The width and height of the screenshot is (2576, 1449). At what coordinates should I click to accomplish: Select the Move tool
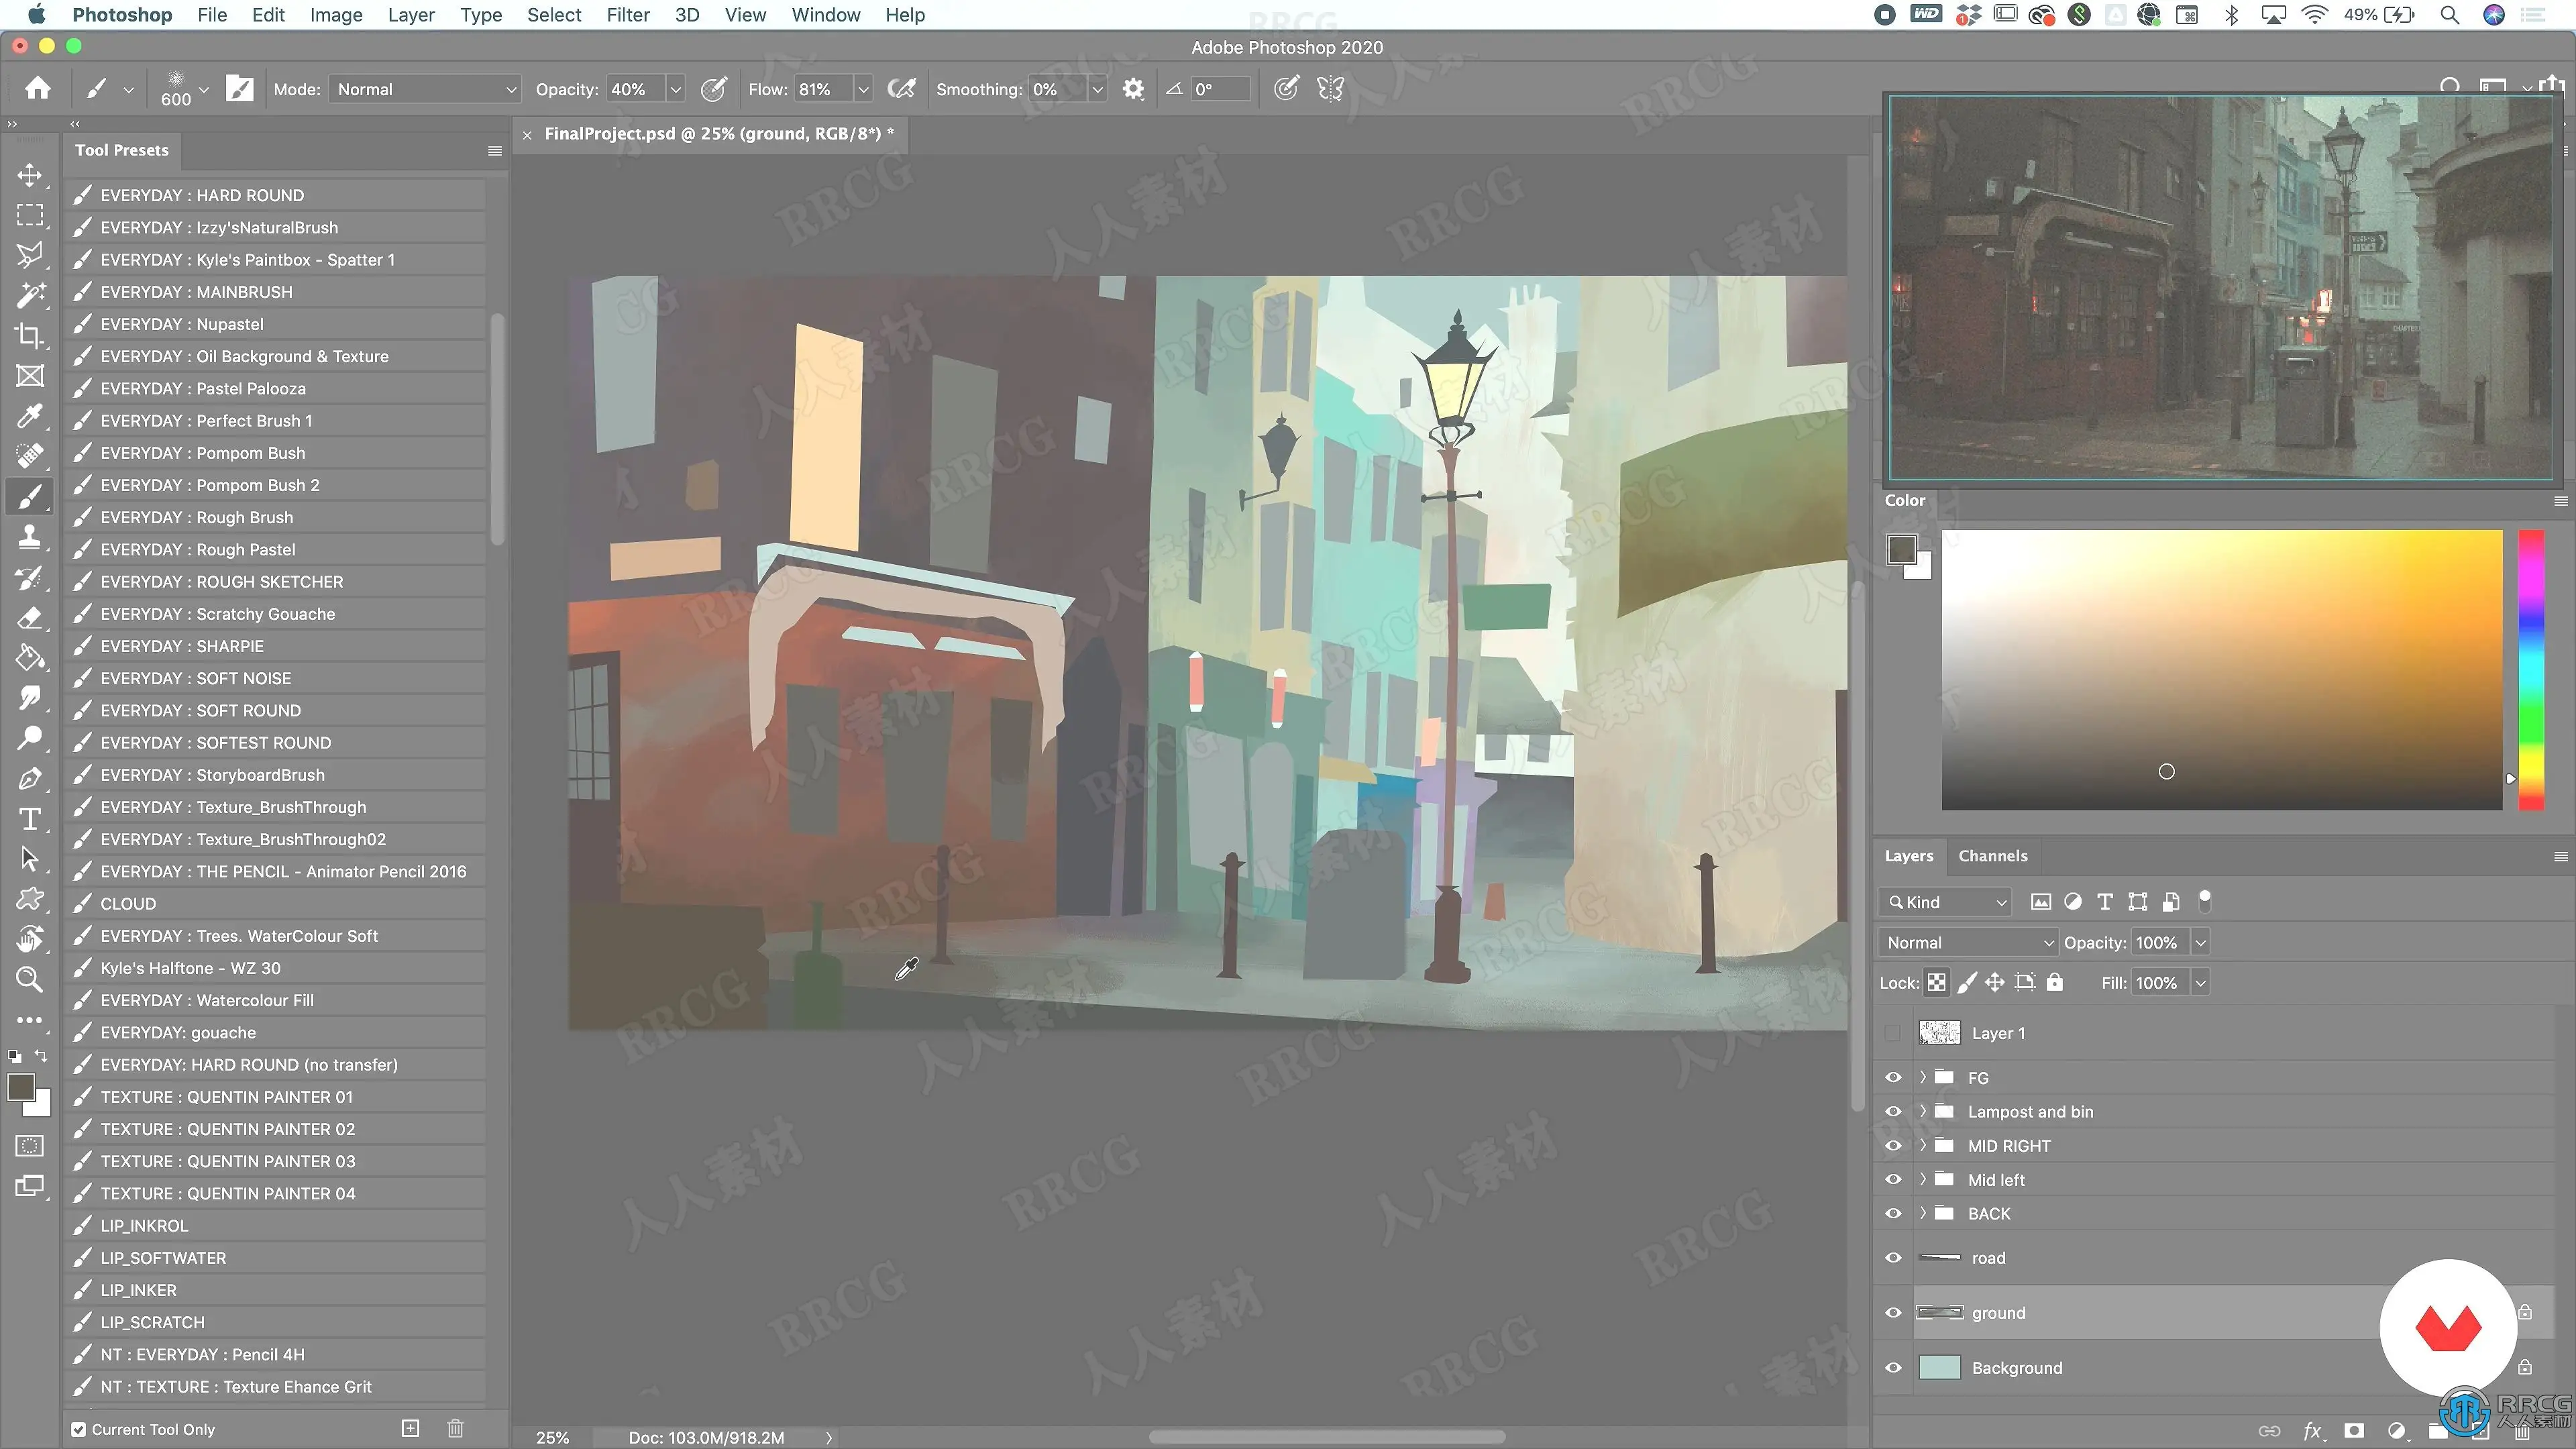coord(30,175)
